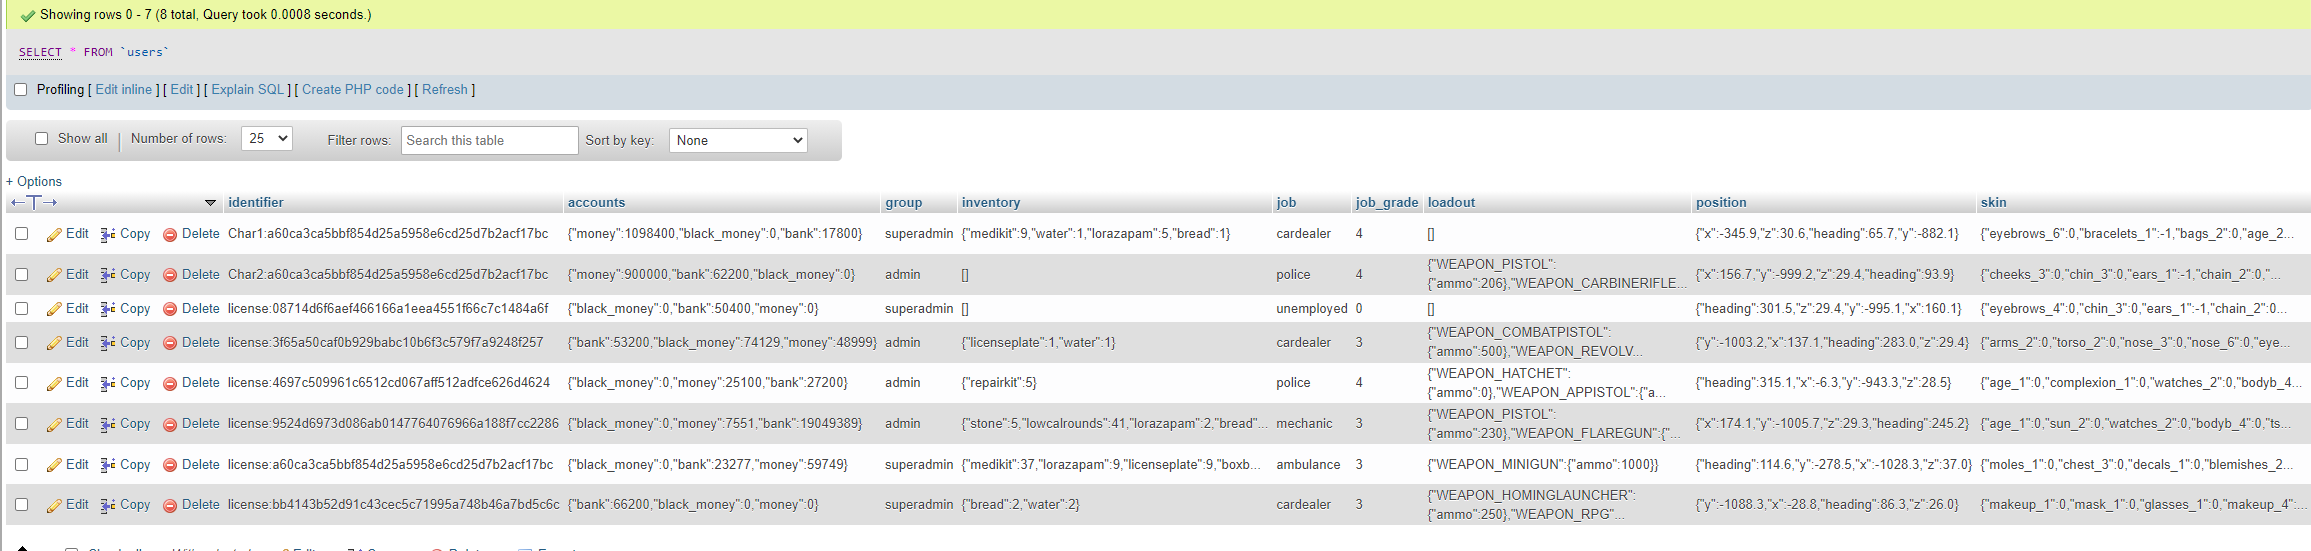The image size is (2311, 551).
Task: Tick checkbox for license:3f65a50 row
Action: pyautogui.click(x=21, y=343)
